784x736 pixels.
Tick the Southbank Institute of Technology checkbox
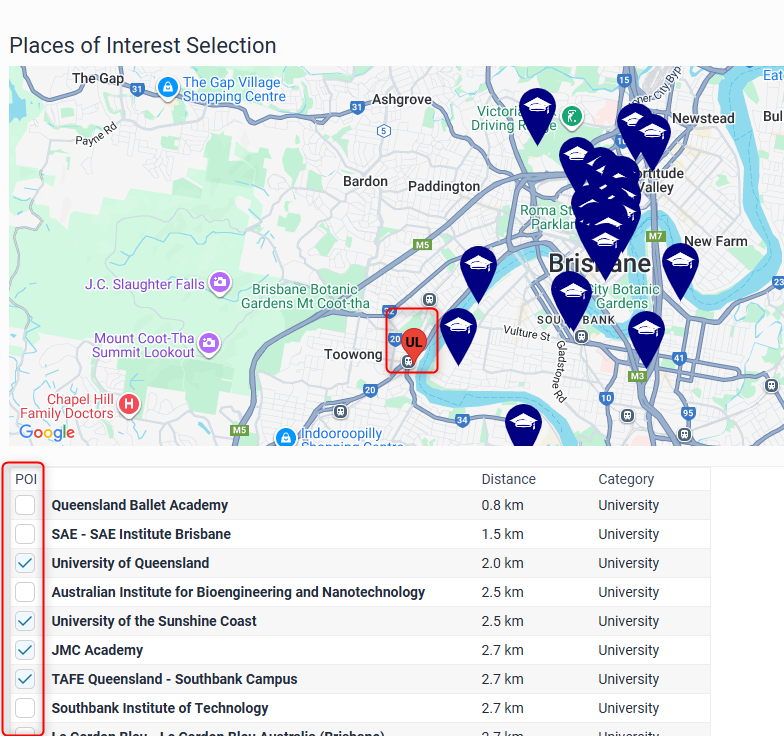[25, 708]
